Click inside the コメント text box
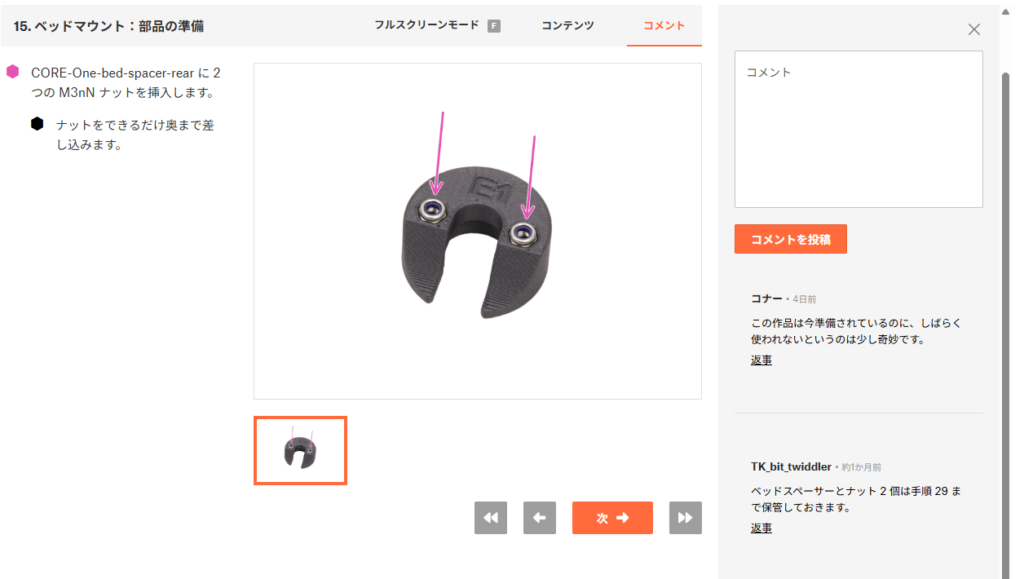This screenshot has height=579, width=1024. (x=858, y=129)
